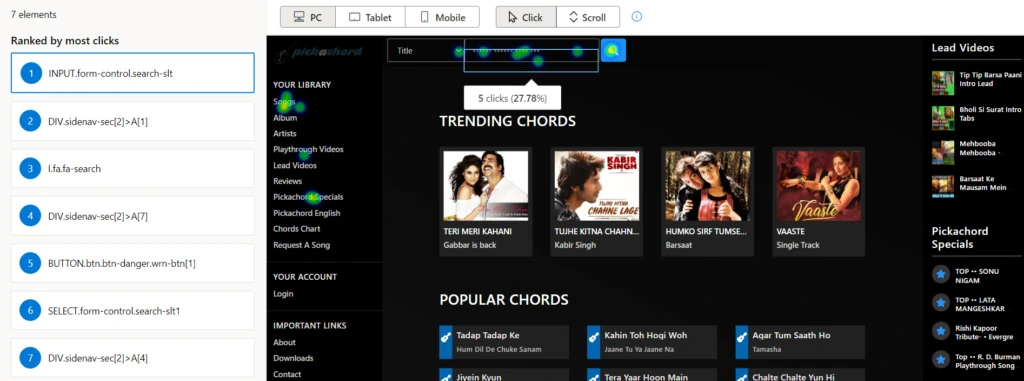The height and width of the screenshot is (381, 1024).
Task: Open Artists in Your Library
Action: tap(285, 133)
